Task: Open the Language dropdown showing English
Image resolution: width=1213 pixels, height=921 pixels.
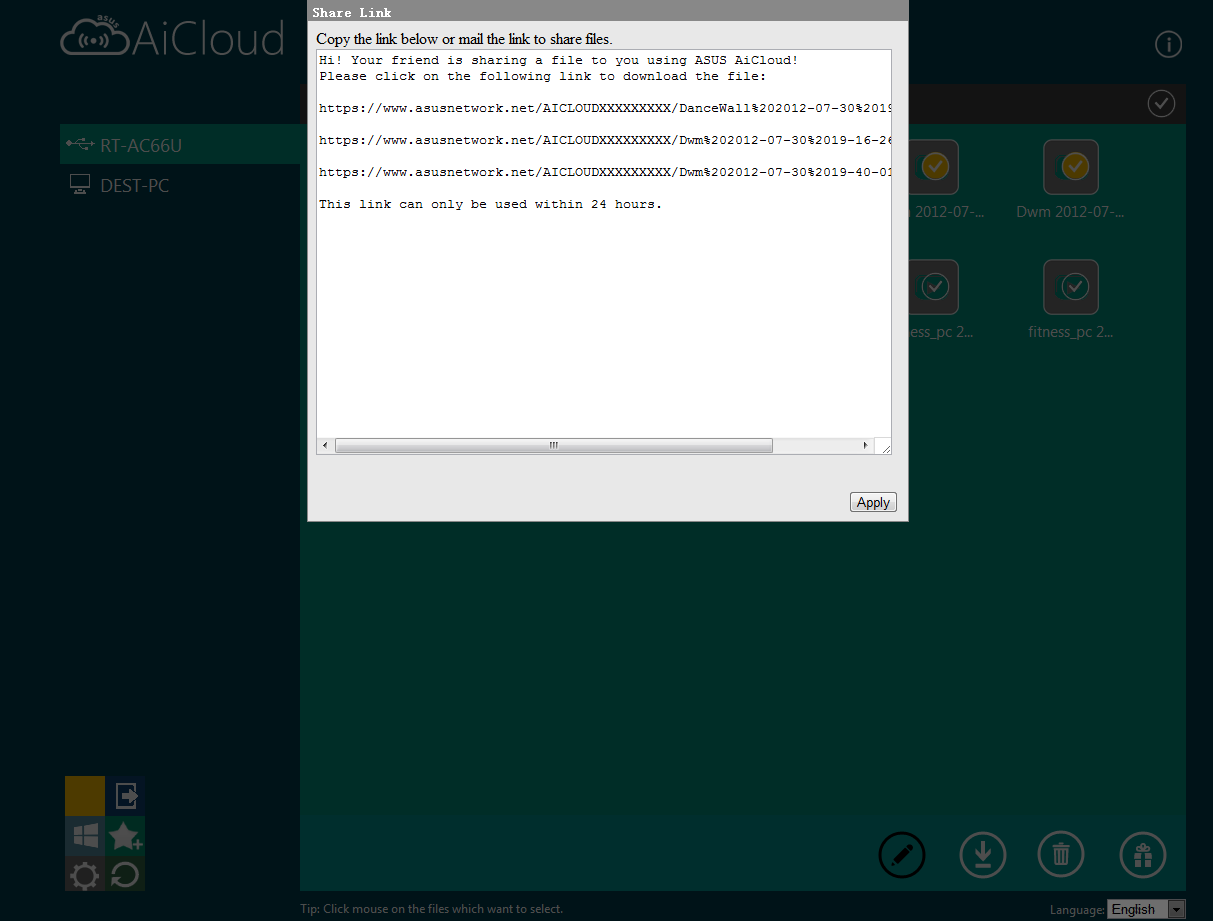Action: click(1146, 909)
